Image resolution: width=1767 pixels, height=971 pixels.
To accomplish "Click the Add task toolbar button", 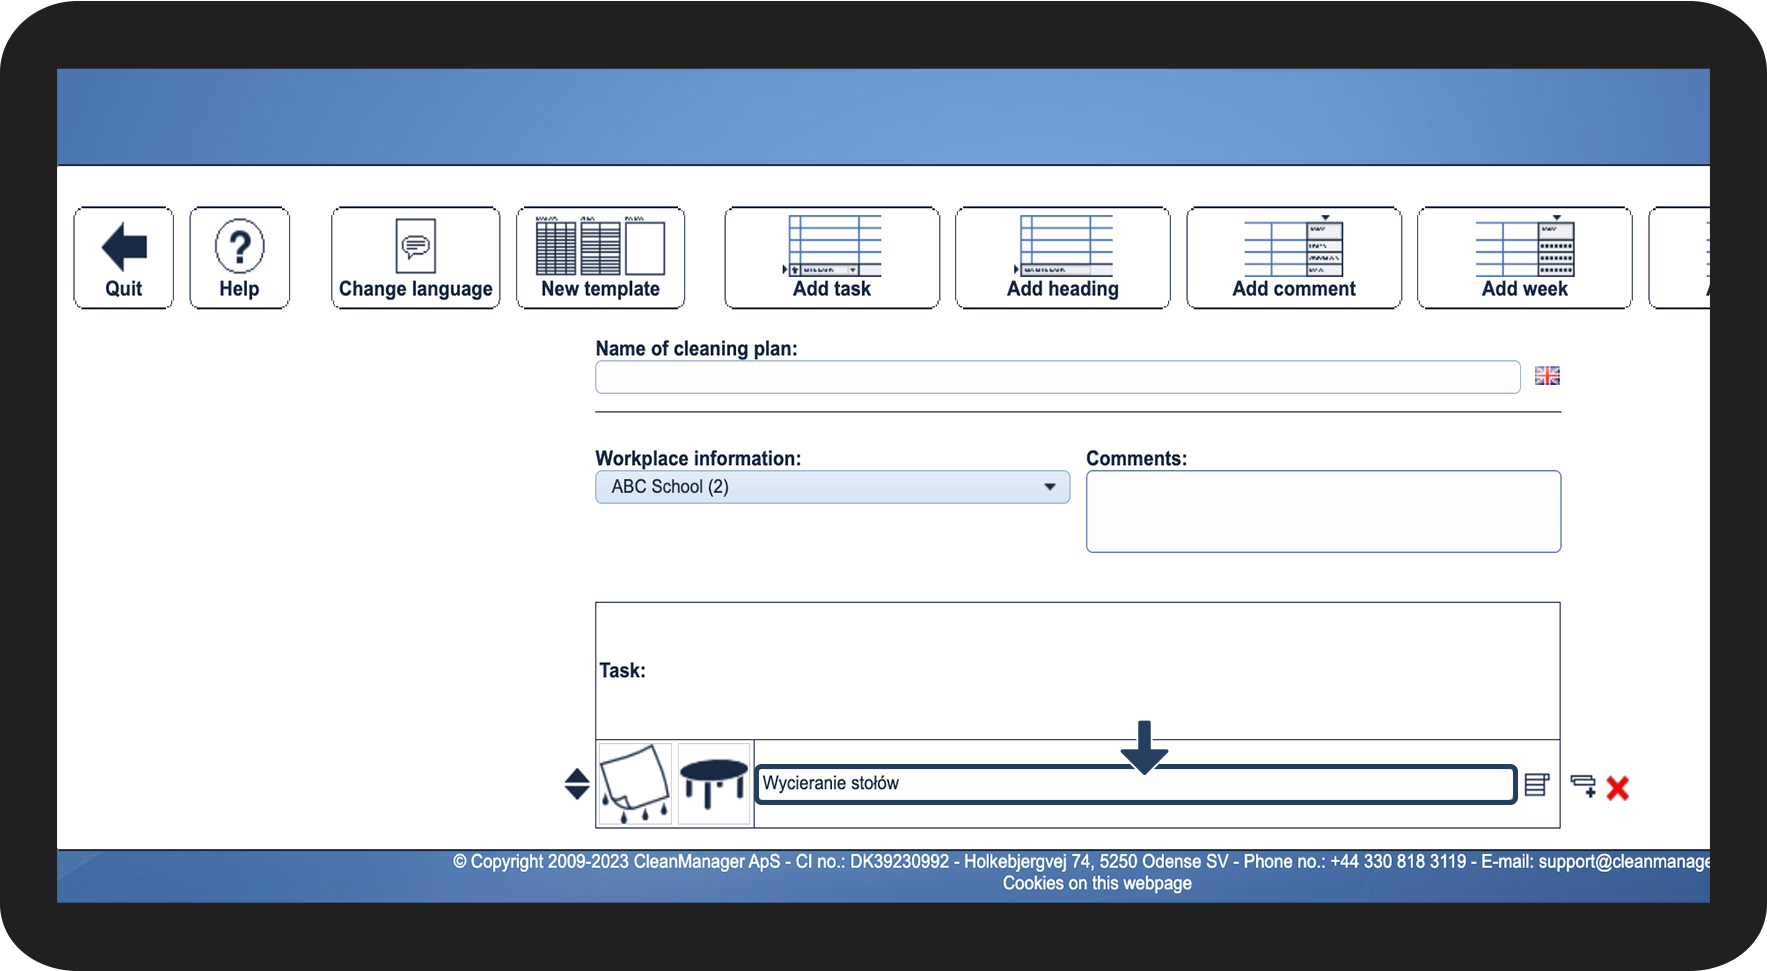I will coord(832,258).
